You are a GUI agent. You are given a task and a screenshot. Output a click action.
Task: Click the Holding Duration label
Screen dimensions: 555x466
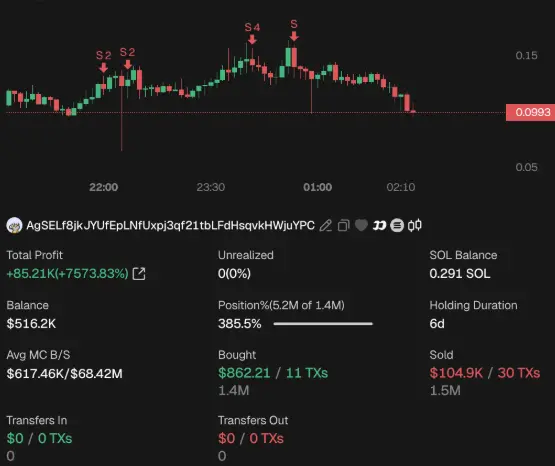pyautogui.click(x=473, y=305)
